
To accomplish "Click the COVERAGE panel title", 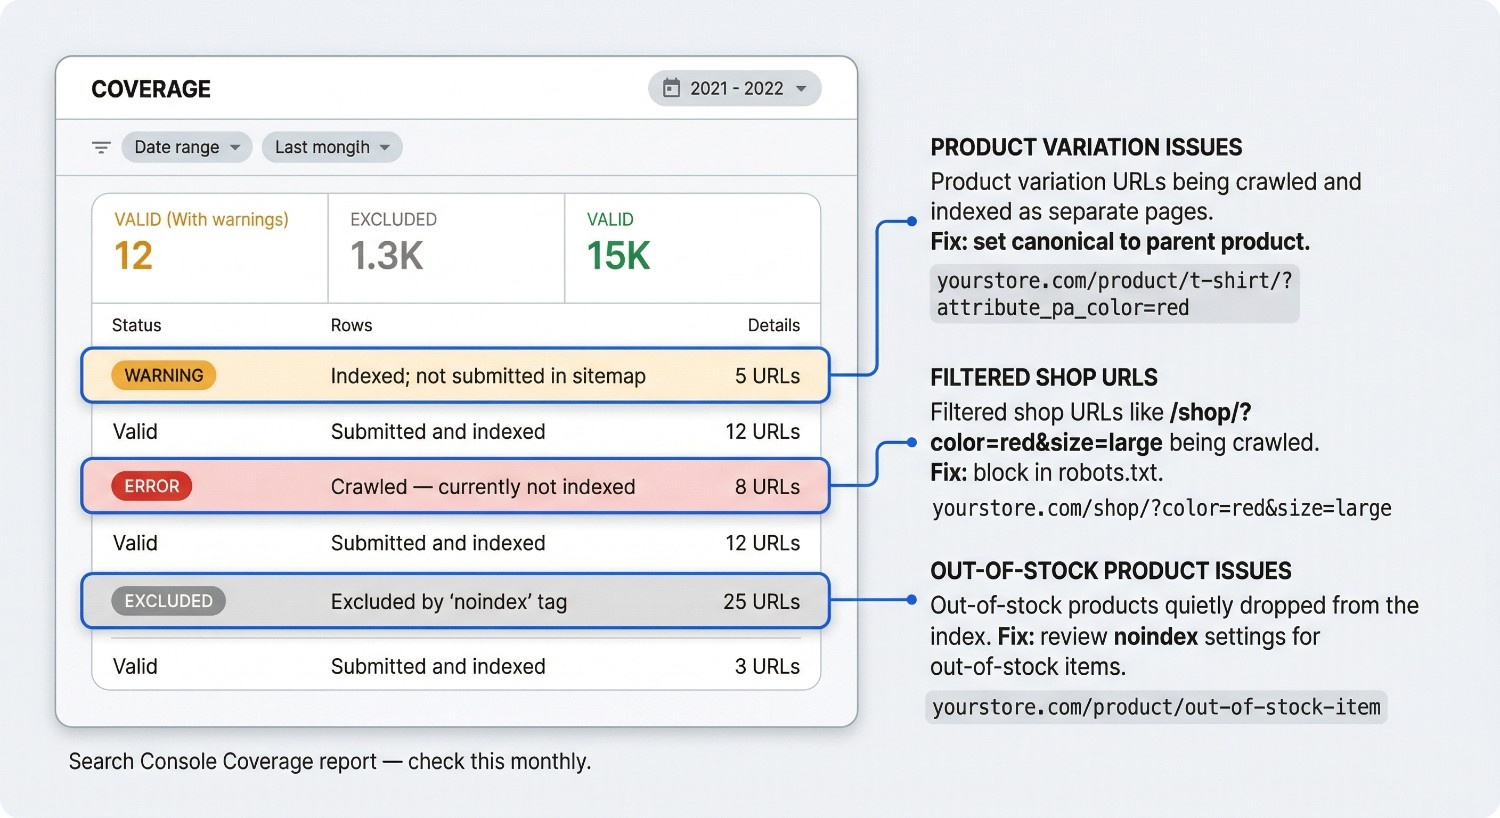I will pos(151,89).
